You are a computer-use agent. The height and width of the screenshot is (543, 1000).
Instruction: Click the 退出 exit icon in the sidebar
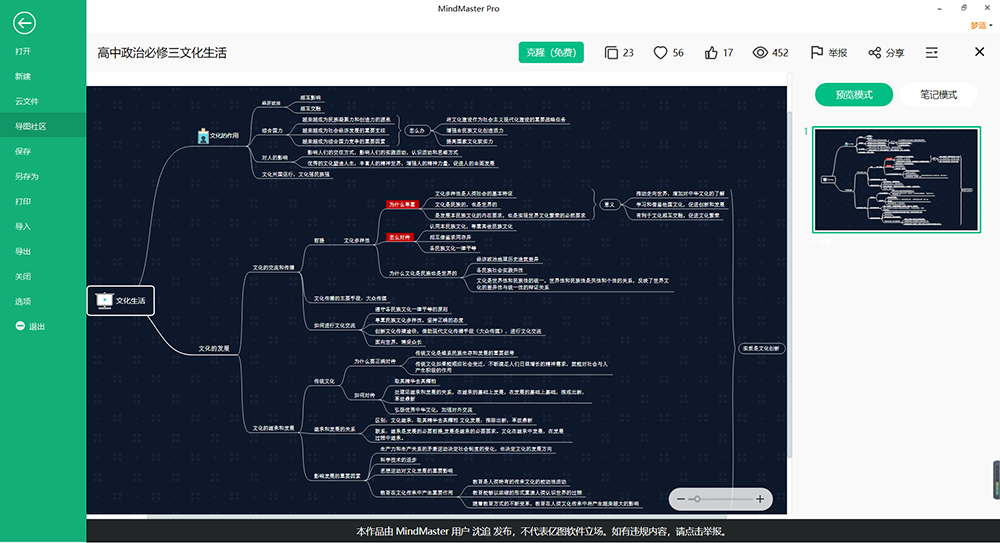point(20,326)
